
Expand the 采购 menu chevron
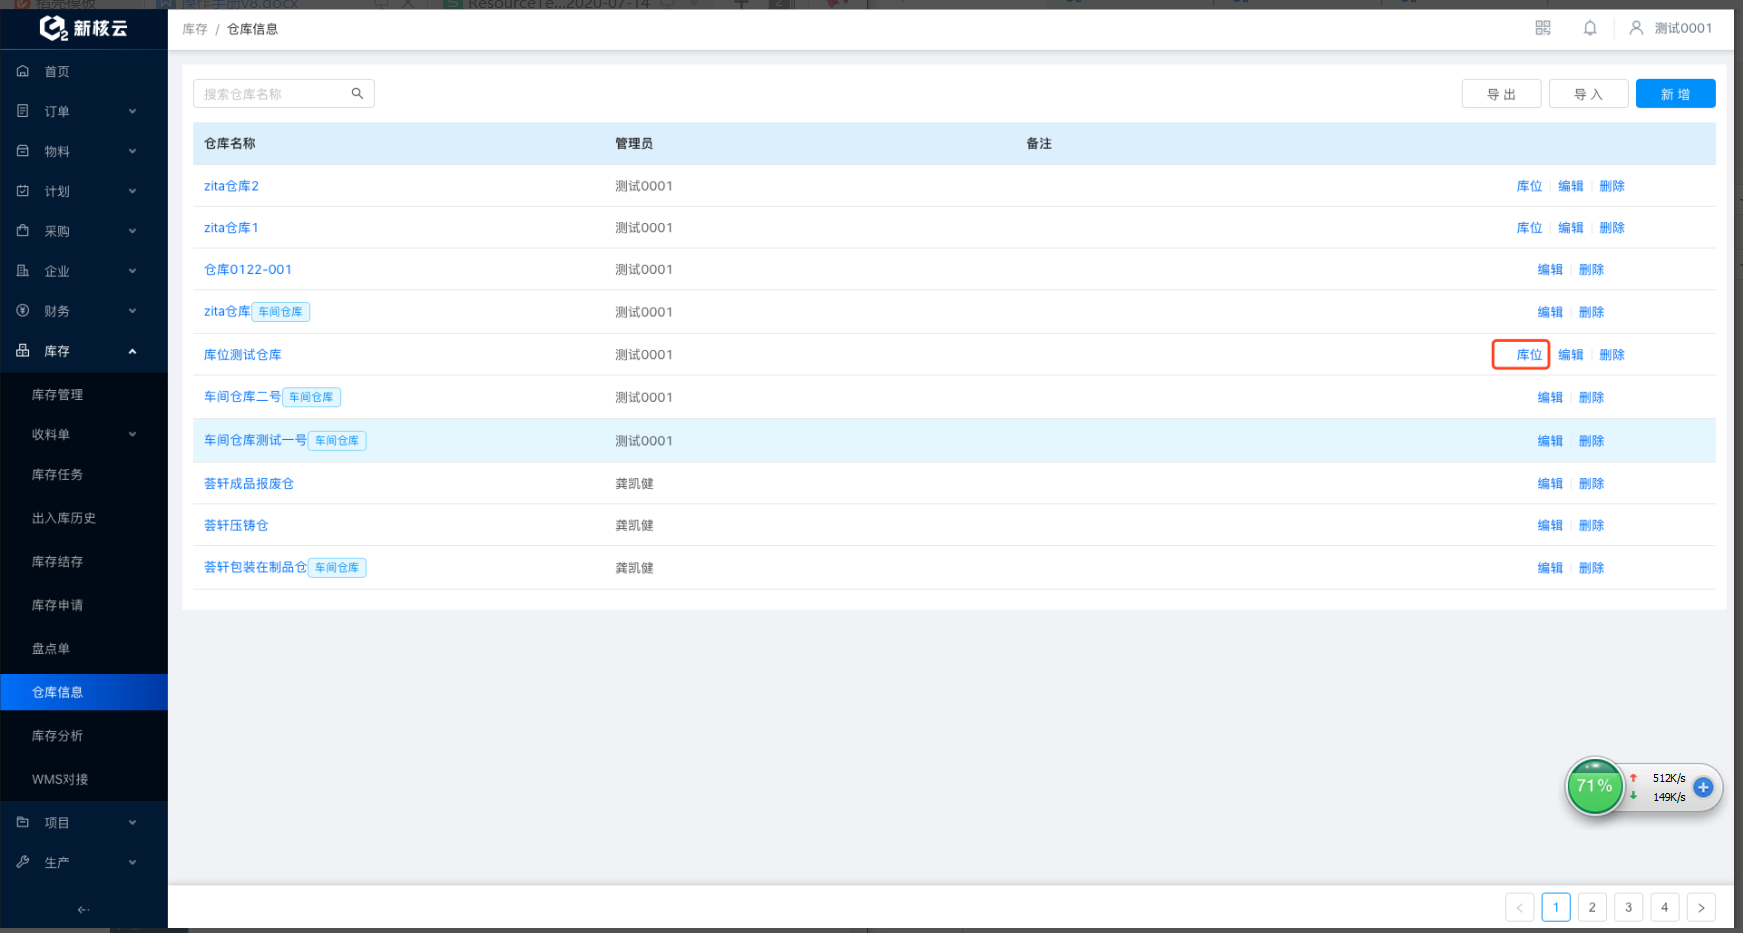coord(132,231)
